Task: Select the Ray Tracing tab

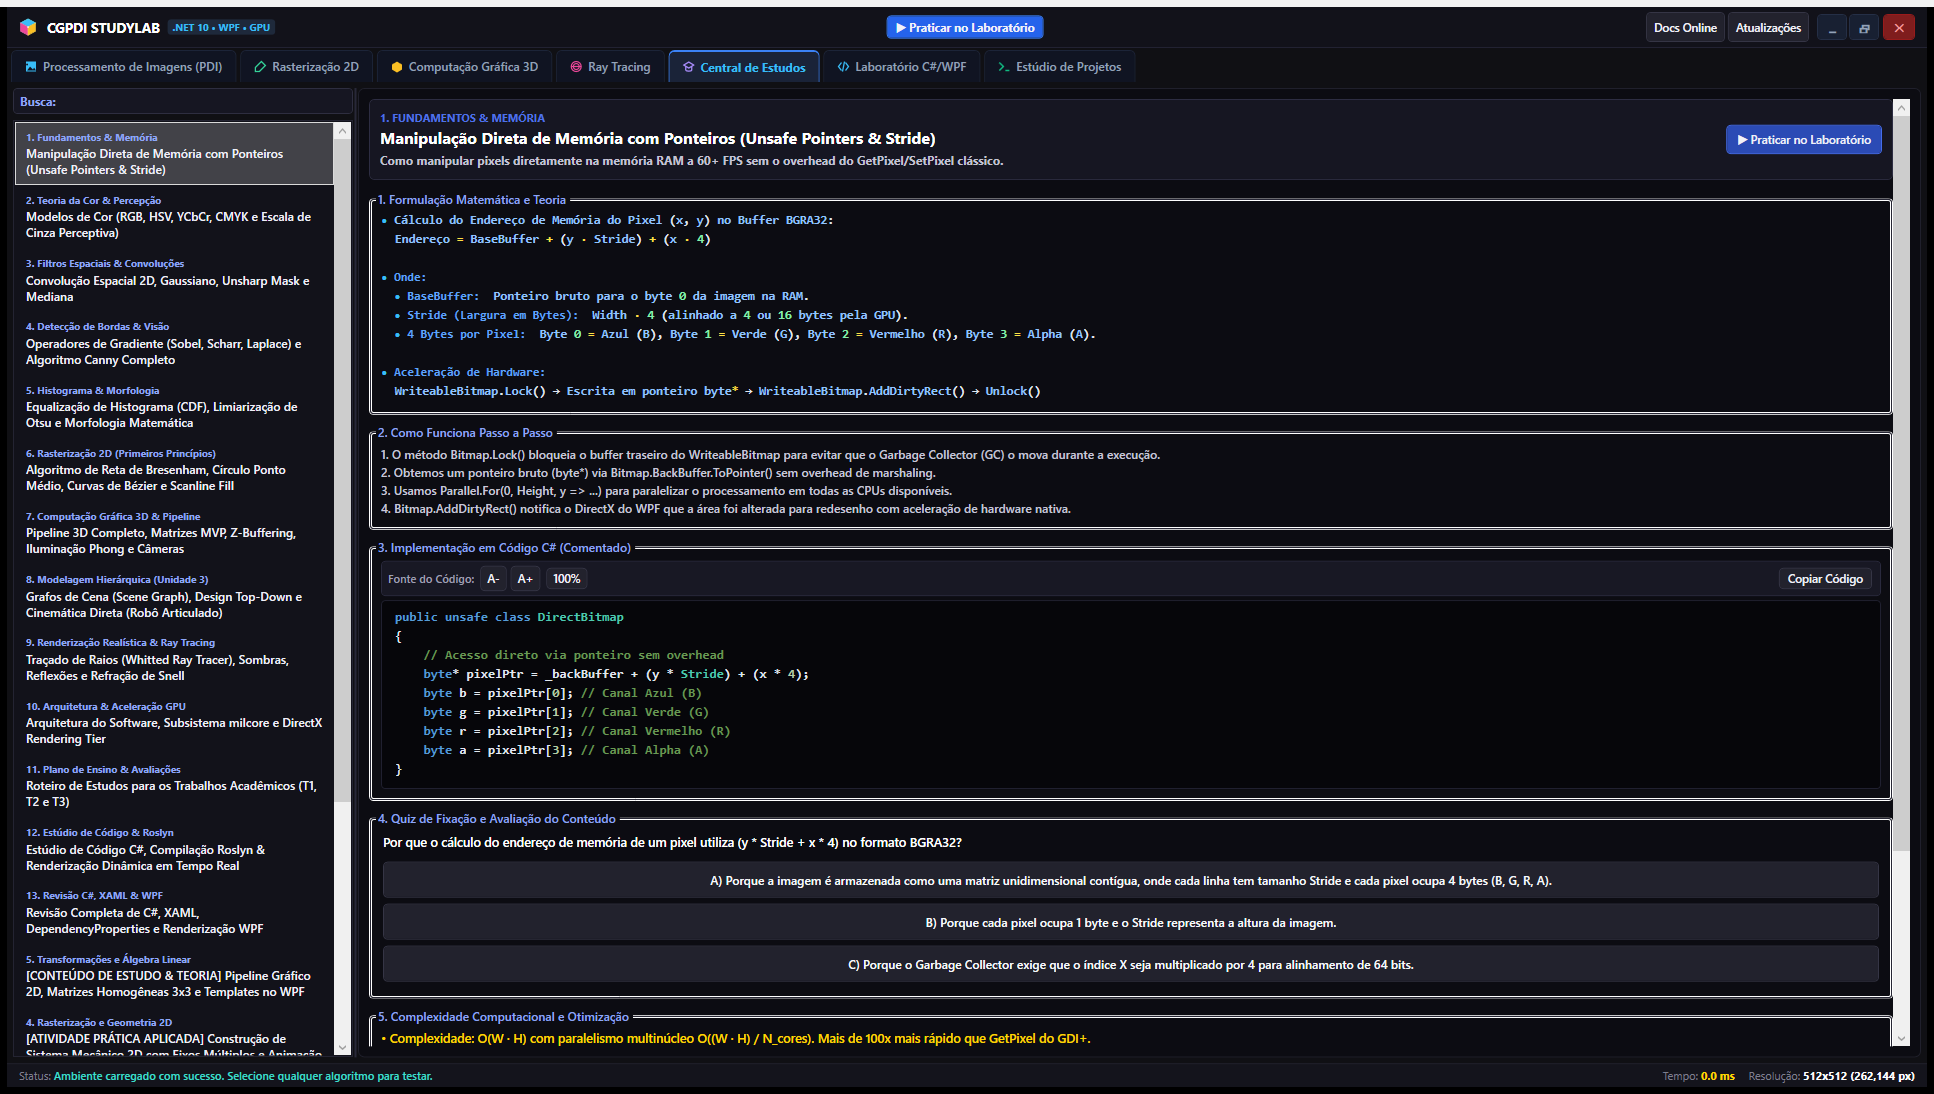Action: point(610,67)
